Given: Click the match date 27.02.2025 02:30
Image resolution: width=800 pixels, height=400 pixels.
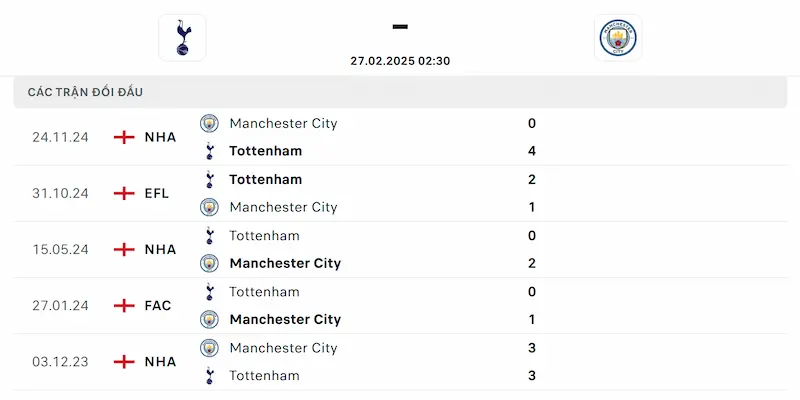Looking at the screenshot, I should click(x=400, y=61).
